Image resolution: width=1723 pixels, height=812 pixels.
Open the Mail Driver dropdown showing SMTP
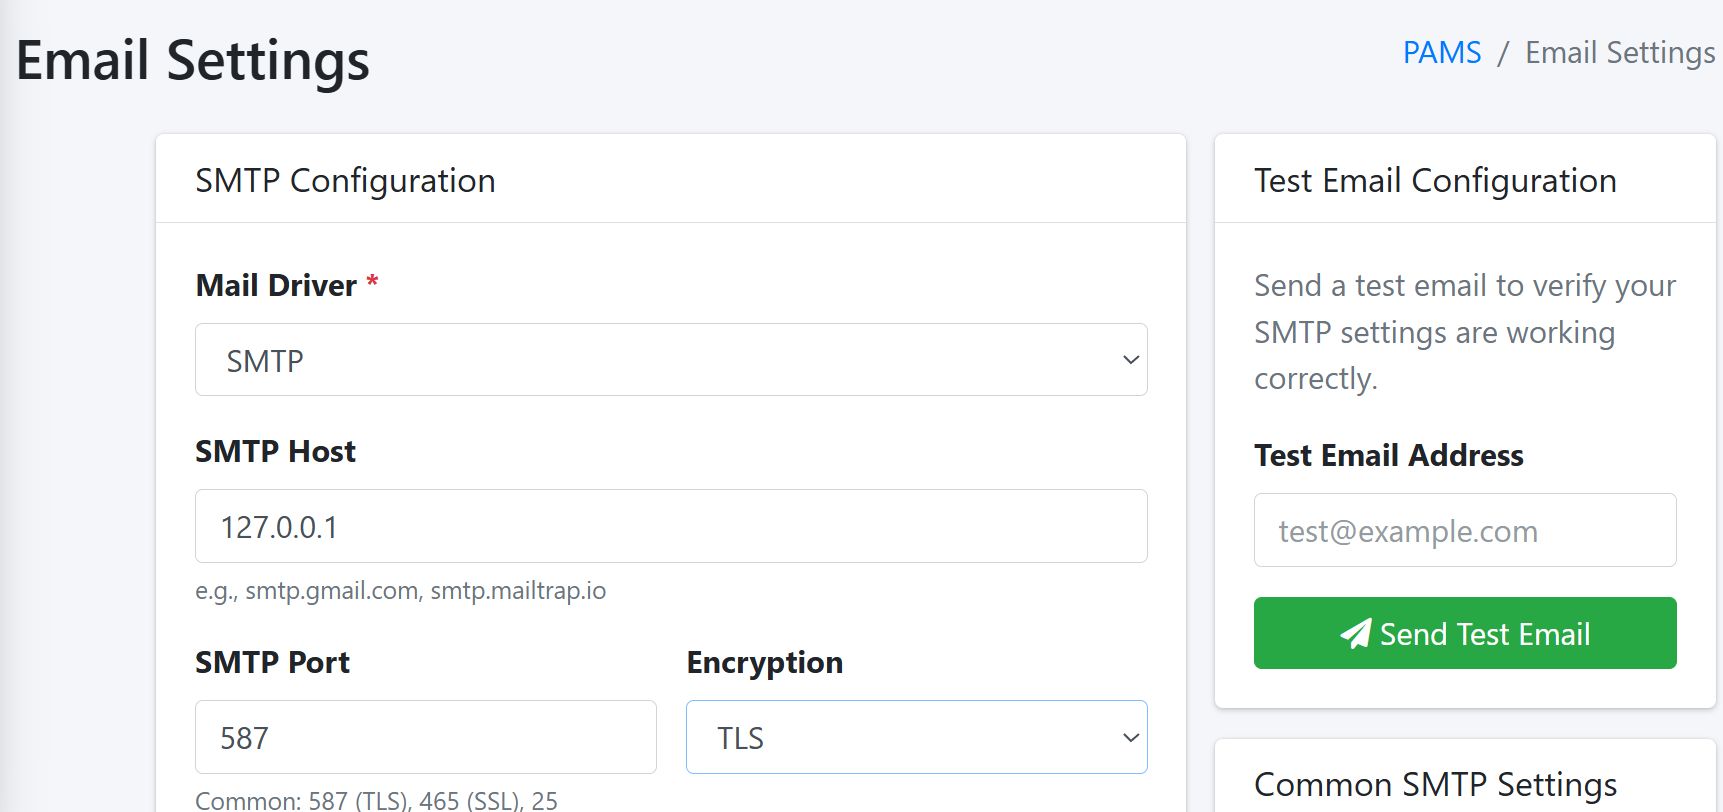[670, 360]
